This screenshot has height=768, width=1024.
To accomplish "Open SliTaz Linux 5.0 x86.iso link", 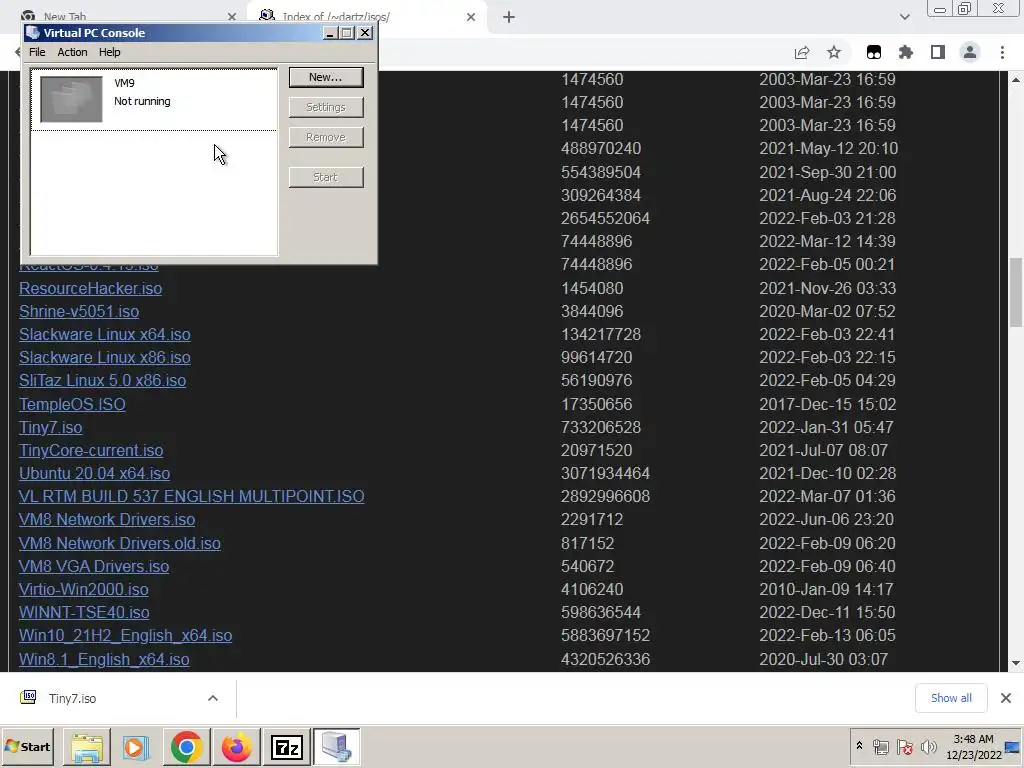I will pos(103,380).
